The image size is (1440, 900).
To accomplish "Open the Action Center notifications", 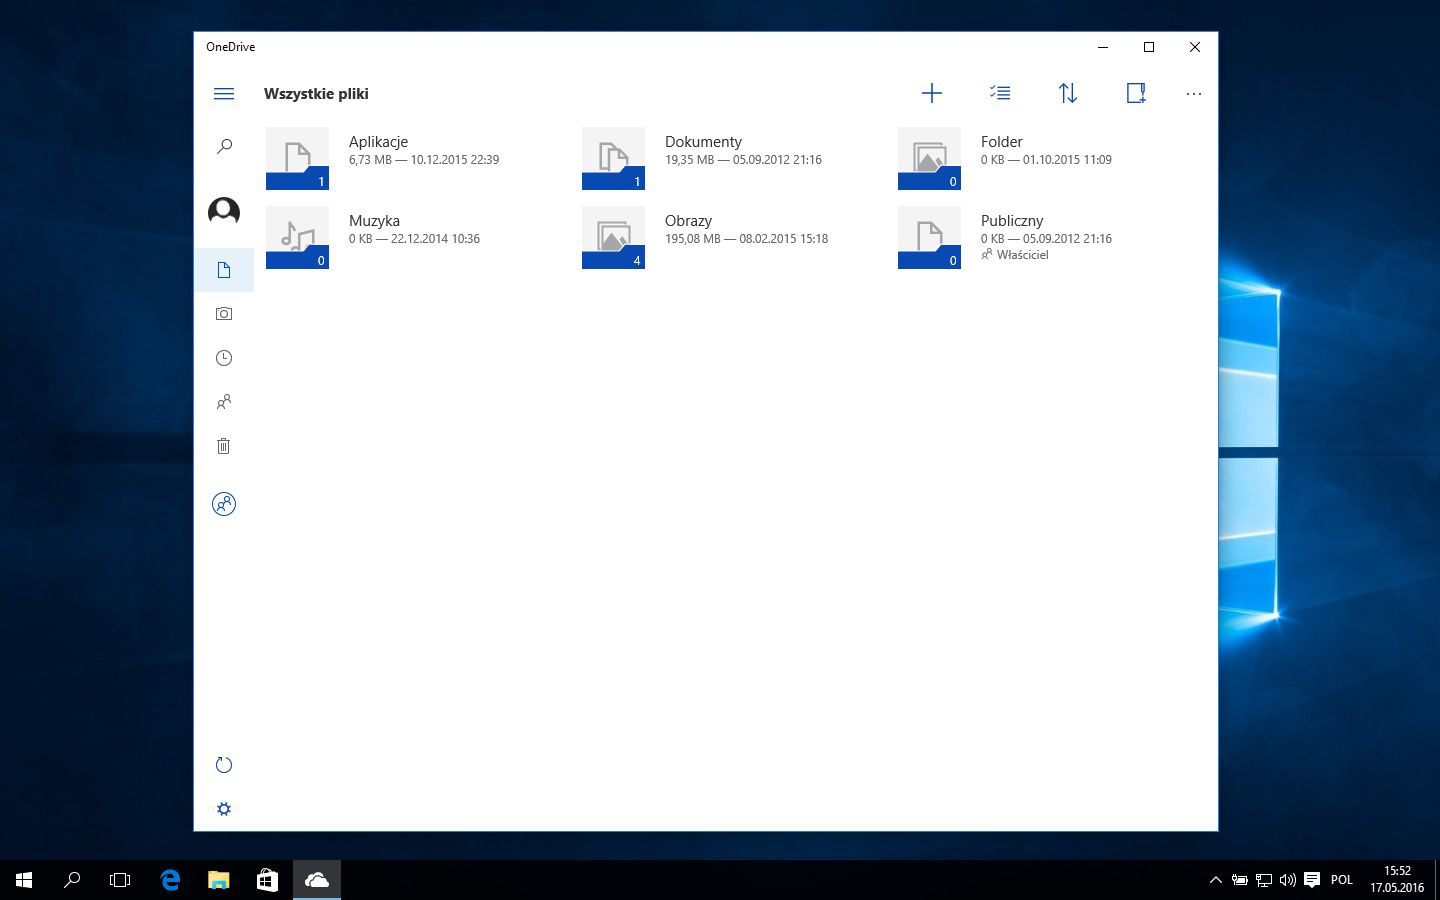I will click(1312, 880).
